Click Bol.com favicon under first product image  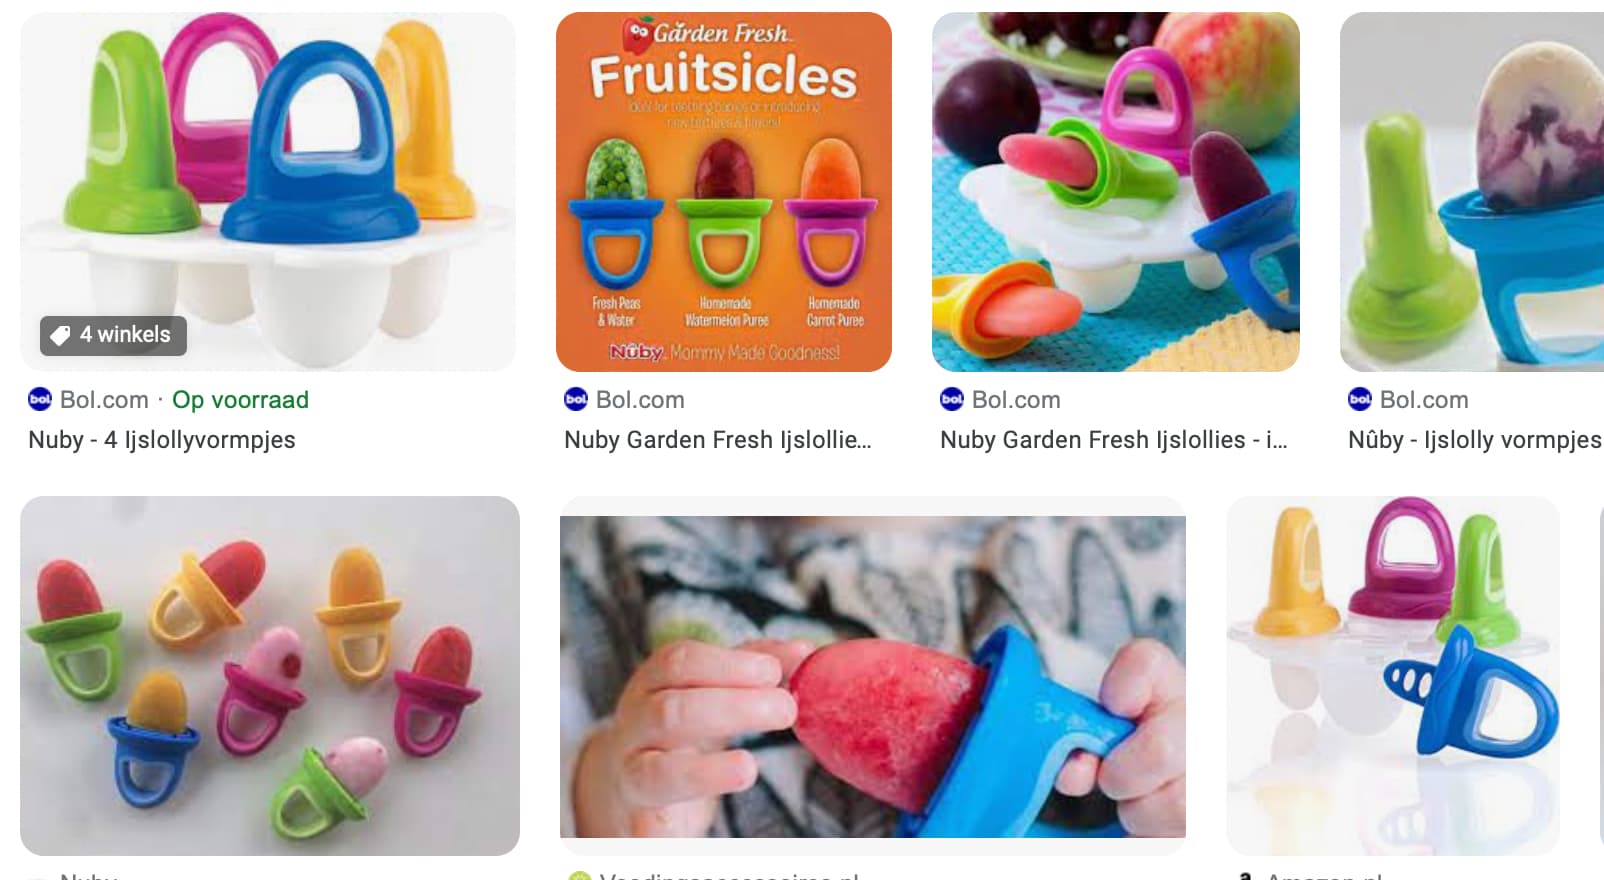point(40,400)
